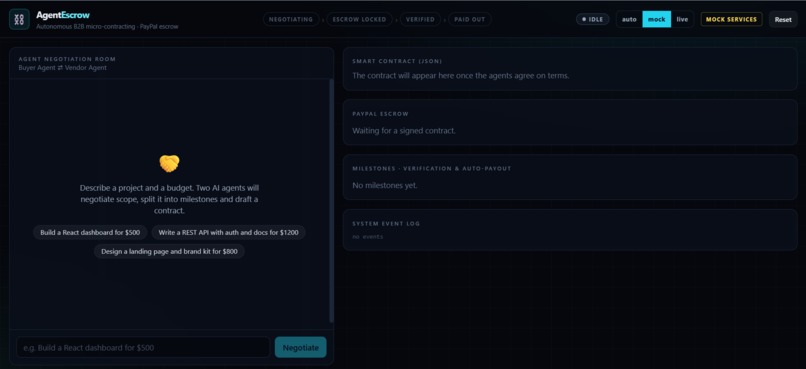The image size is (806, 369).
Task: Choose 'Build a React dashboard for $500' suggestion
Action: click(x=90, y=232)
